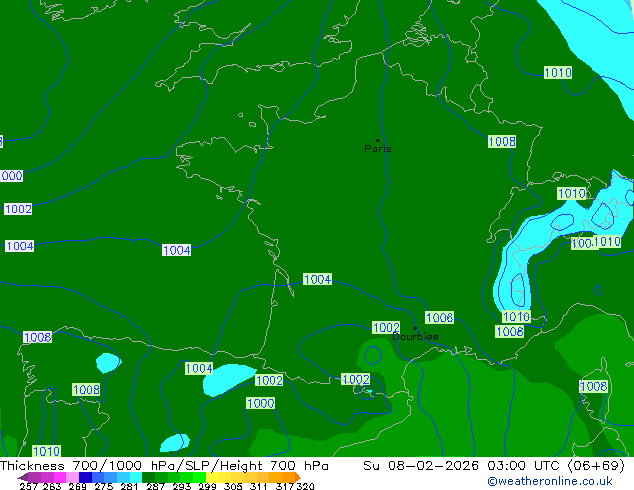Click the 1000 isobar label over northeastern Spain
Viewport: 634px width, 490px height.
[261, 403]
